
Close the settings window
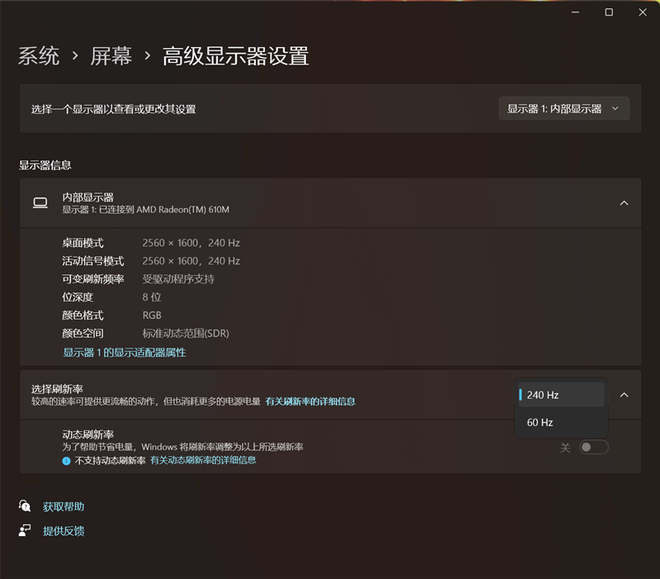coord(641,12)
